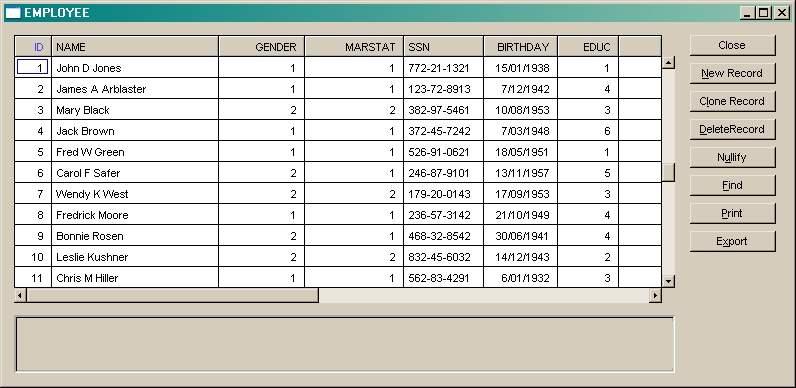796x388 pixels.
Task: Click the vertical scrollbar thumb
Action: click(x=669, y=172)
